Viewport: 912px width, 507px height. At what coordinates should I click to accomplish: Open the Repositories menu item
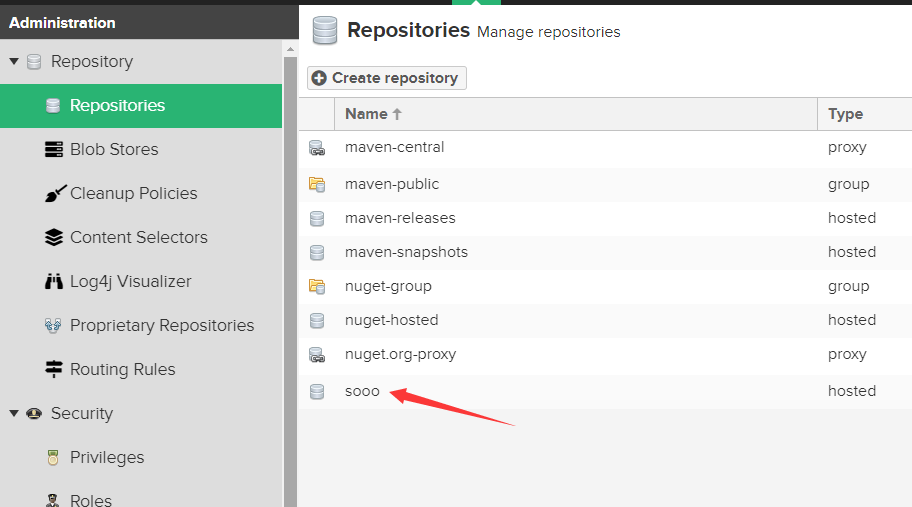pyautogui.click(x=117, y=105)
